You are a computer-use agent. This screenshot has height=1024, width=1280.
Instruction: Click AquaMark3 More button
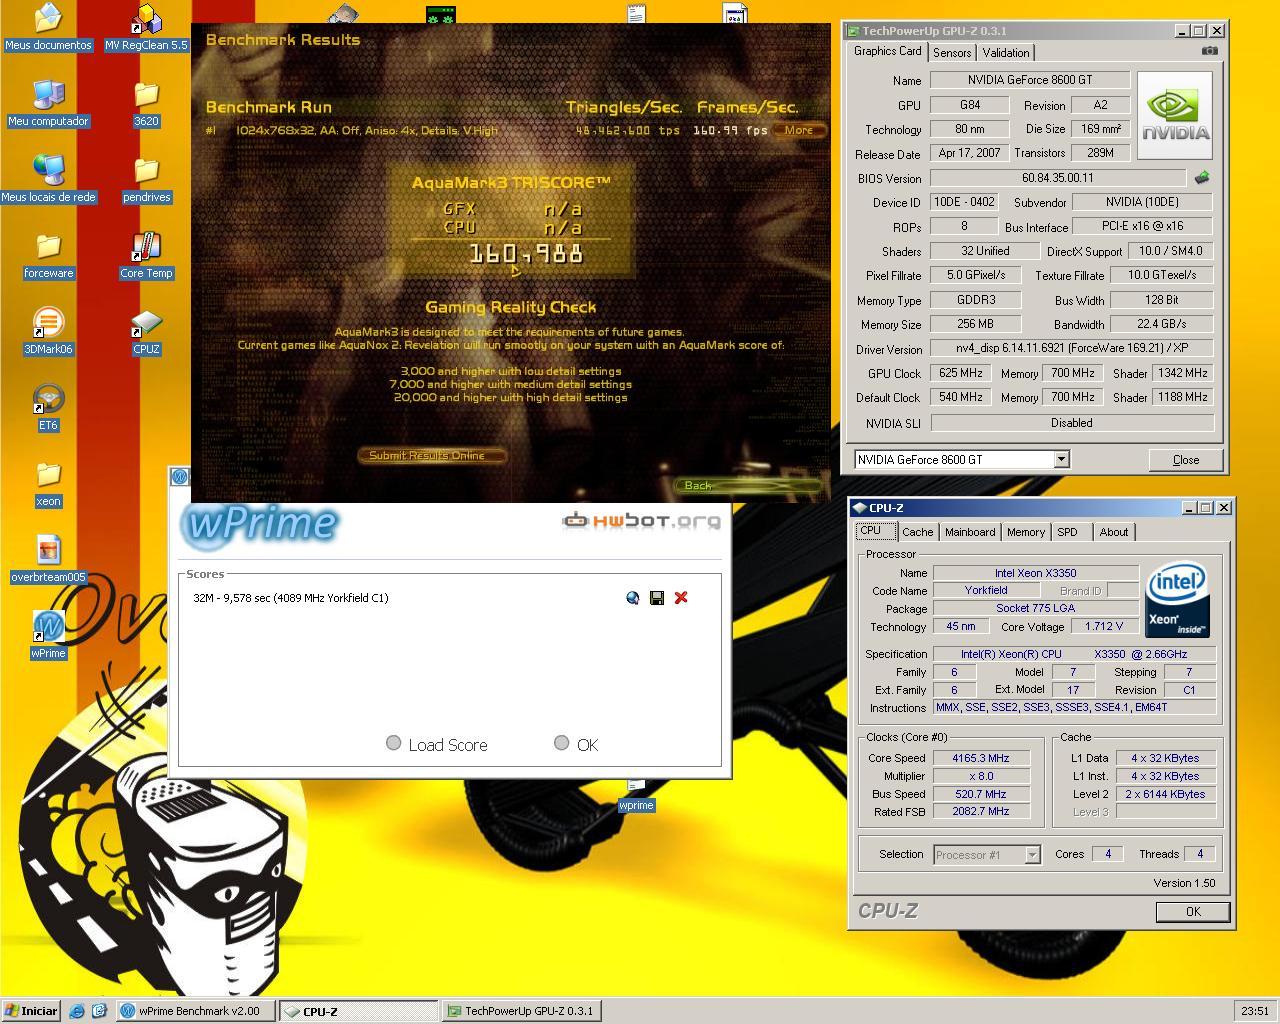(x=799, y=130)
